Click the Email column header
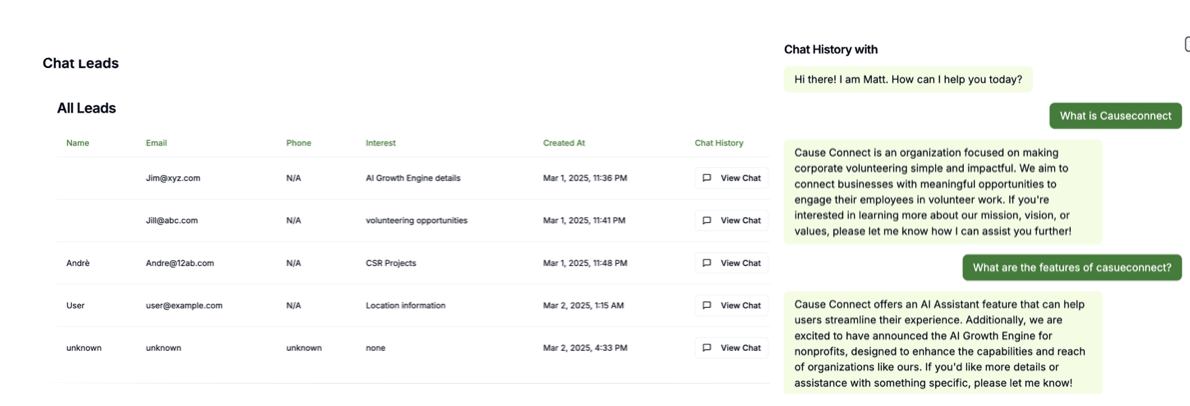The width and height of the screenshot is (1190, 406). click(x=156, y=143)
